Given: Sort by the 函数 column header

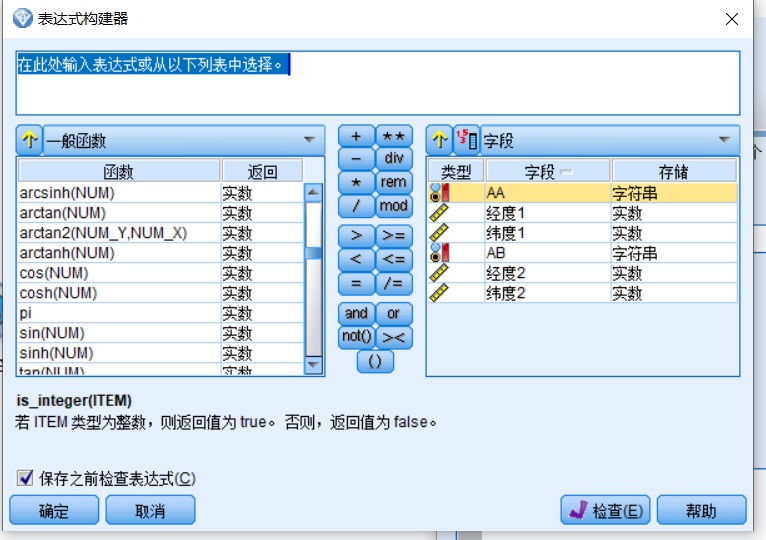Looking at the screenshot, I should [119, 171].
